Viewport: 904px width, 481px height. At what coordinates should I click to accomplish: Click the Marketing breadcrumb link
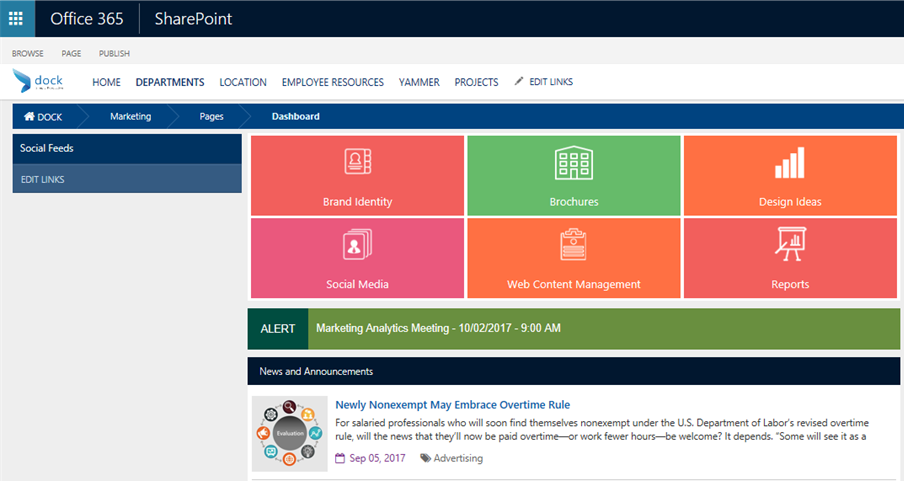pyautogui.click(x=130, y=117)
